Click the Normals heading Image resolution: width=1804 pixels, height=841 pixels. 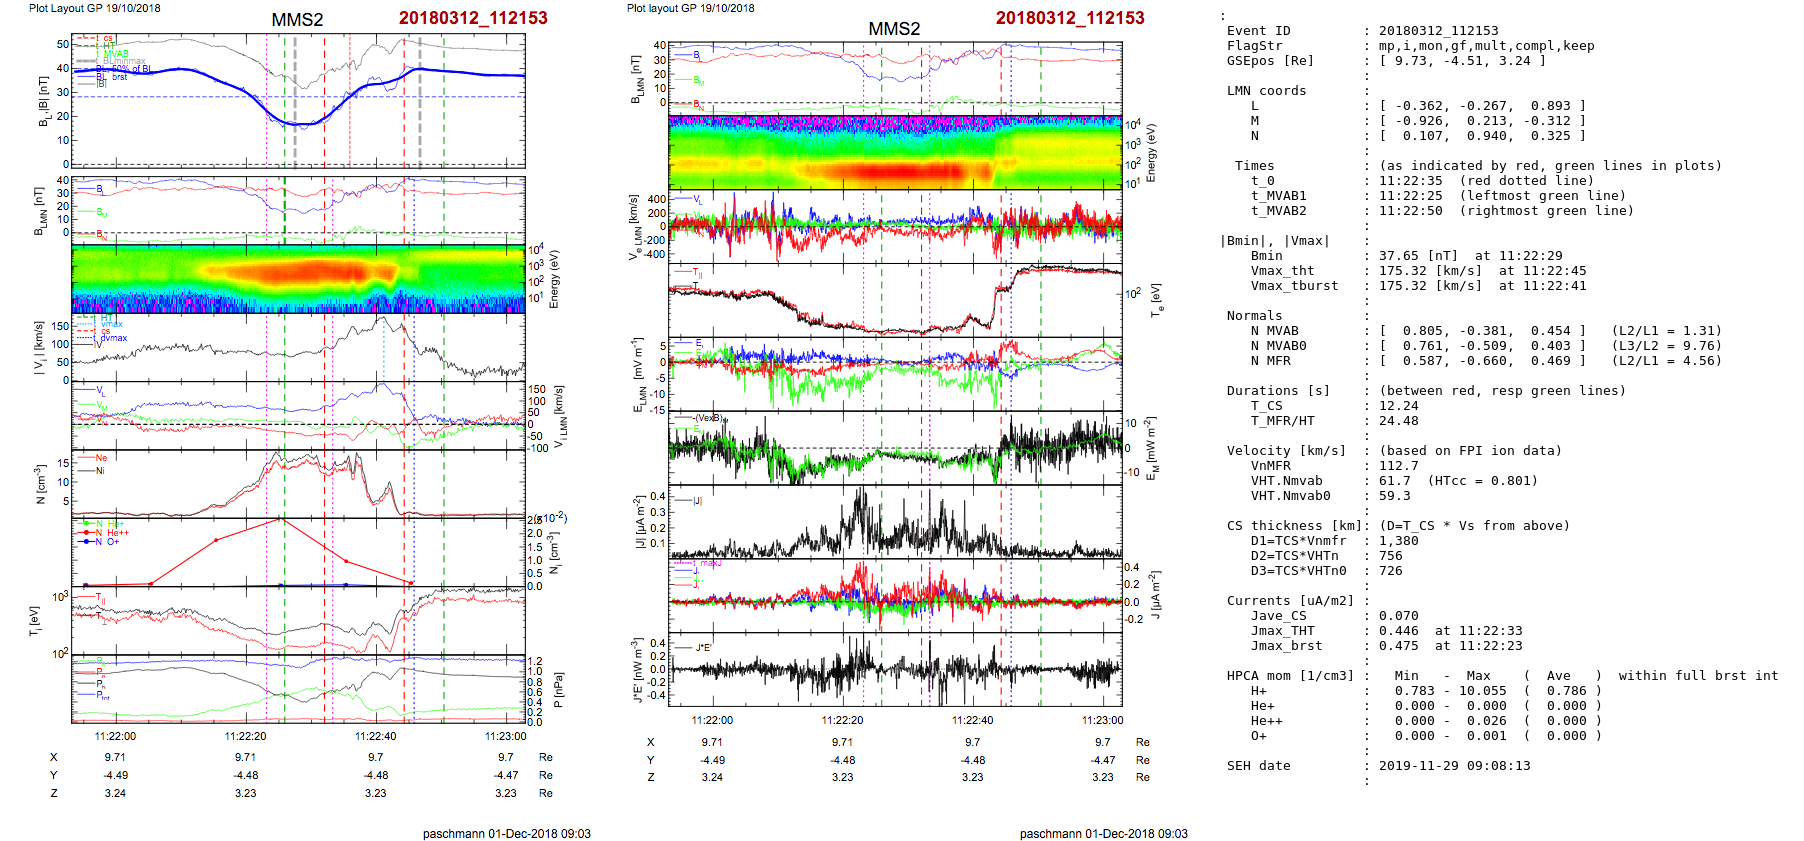(x=1254, y=316)
